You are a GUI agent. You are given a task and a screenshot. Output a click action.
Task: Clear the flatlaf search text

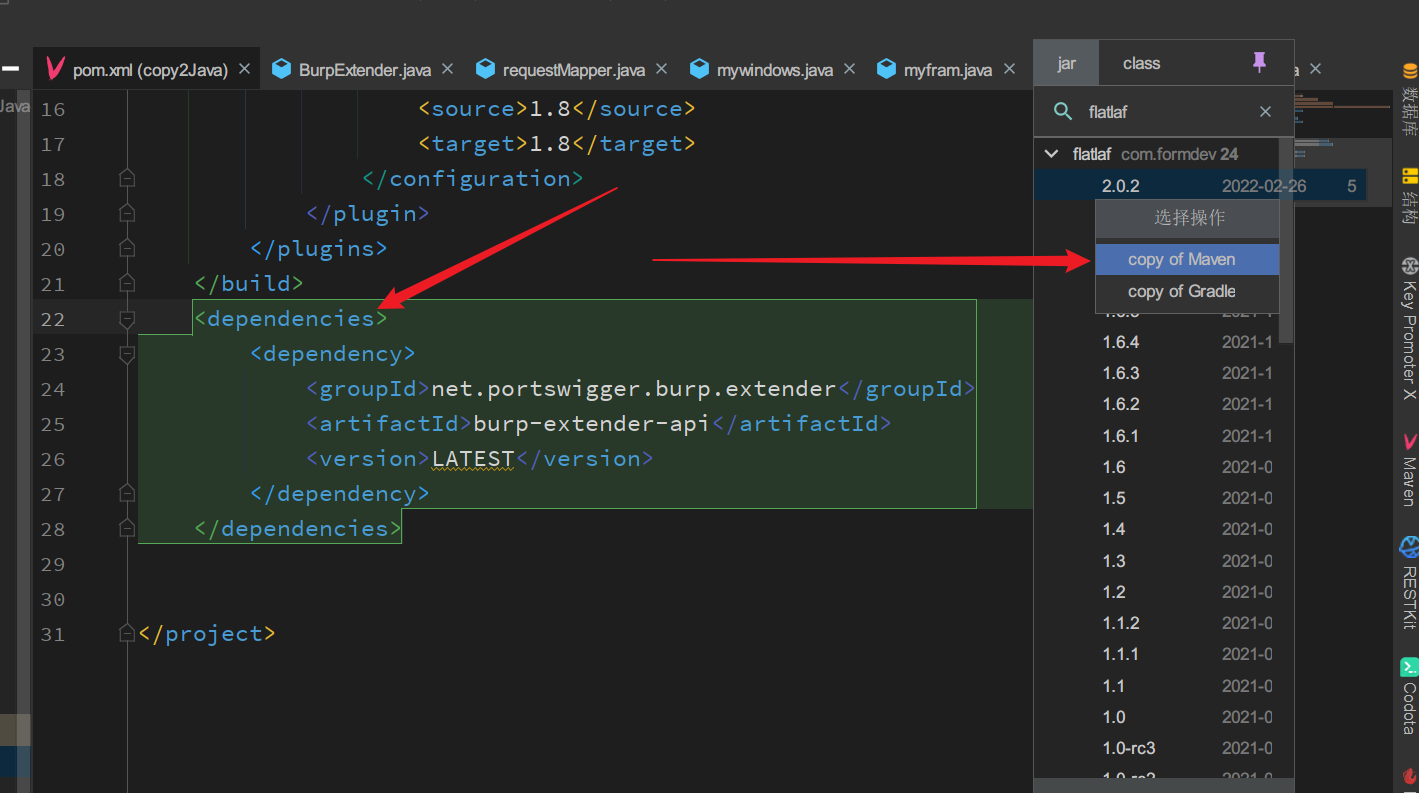click(x=1265, y=112)
